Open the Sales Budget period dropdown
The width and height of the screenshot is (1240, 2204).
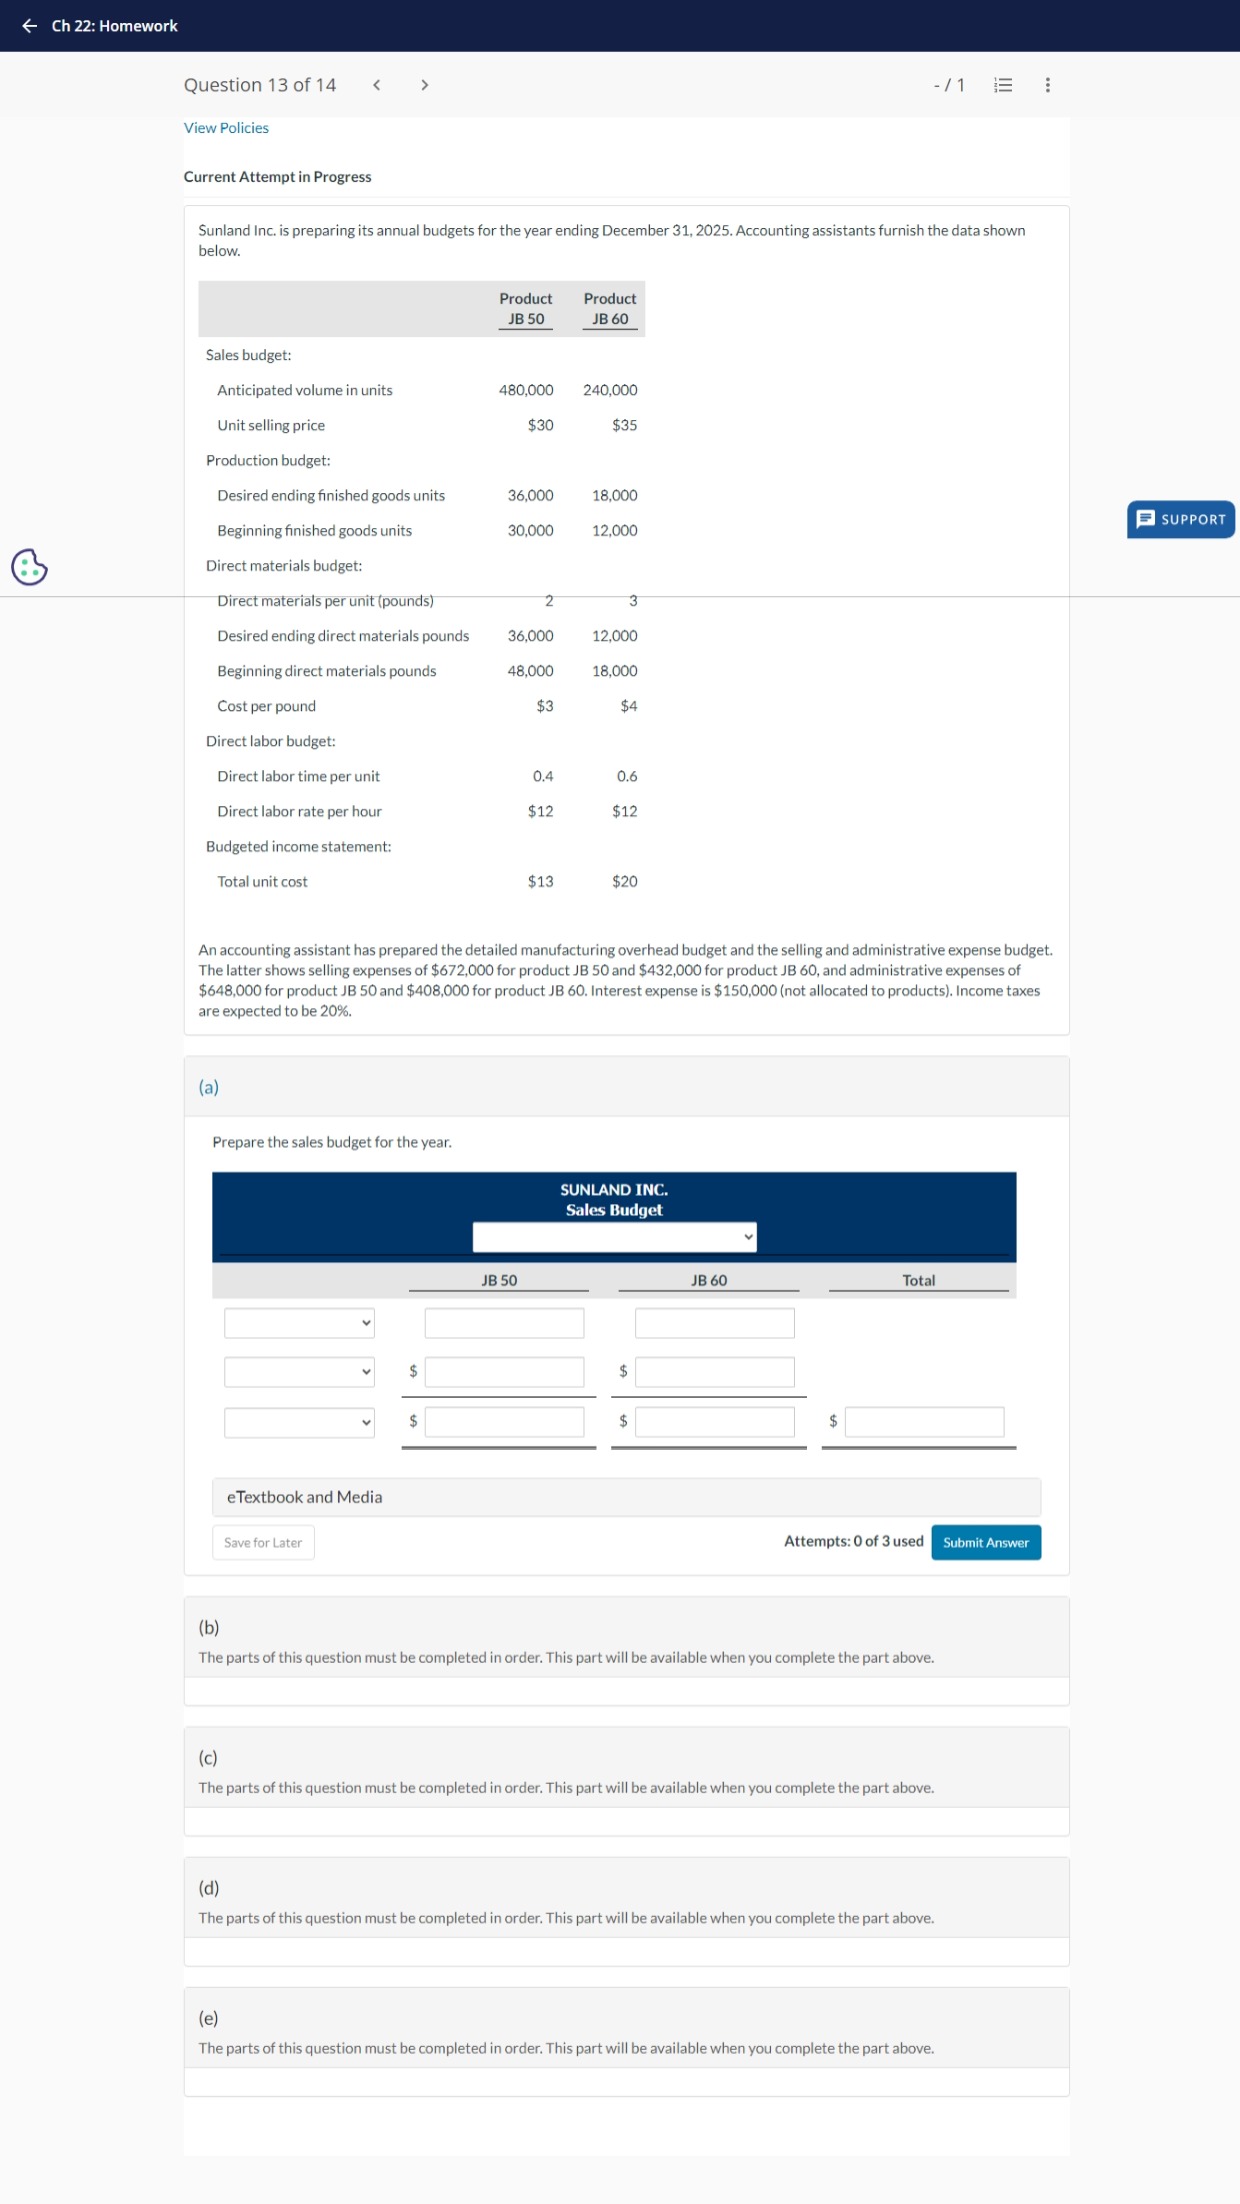tap(614, 1237)
